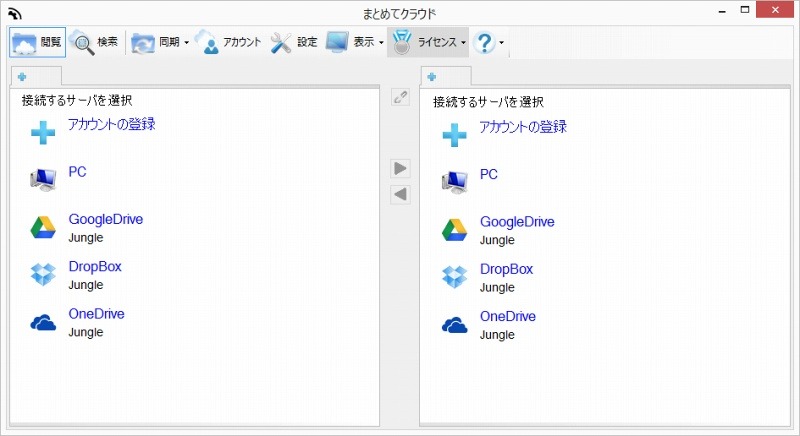The image size is (800, 436).
Task: Open DropBox link in left pane
Action: (95, 267)
